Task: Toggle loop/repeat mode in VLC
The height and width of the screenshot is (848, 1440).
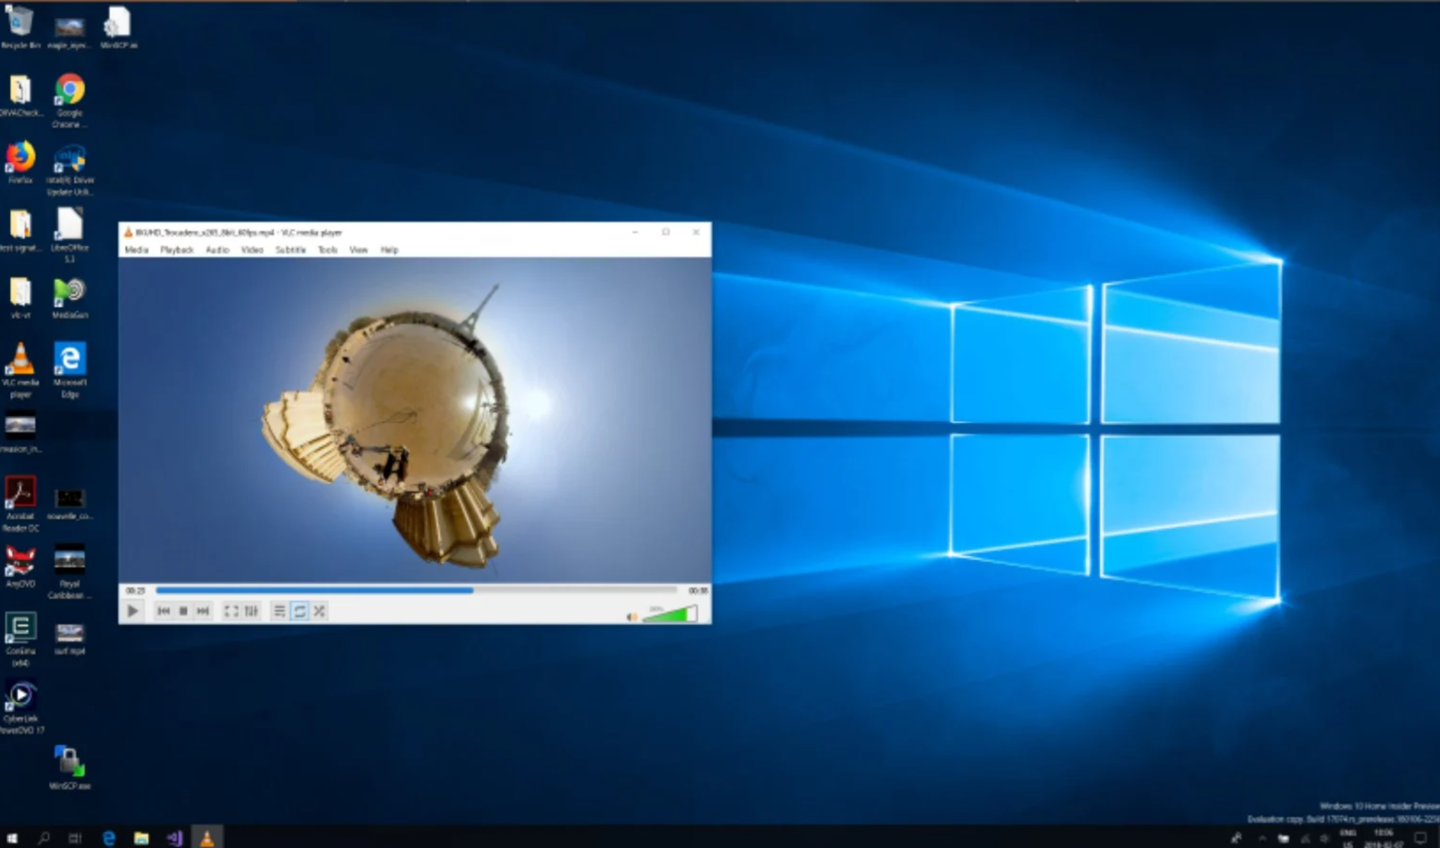Action: (x=299, y=611)
